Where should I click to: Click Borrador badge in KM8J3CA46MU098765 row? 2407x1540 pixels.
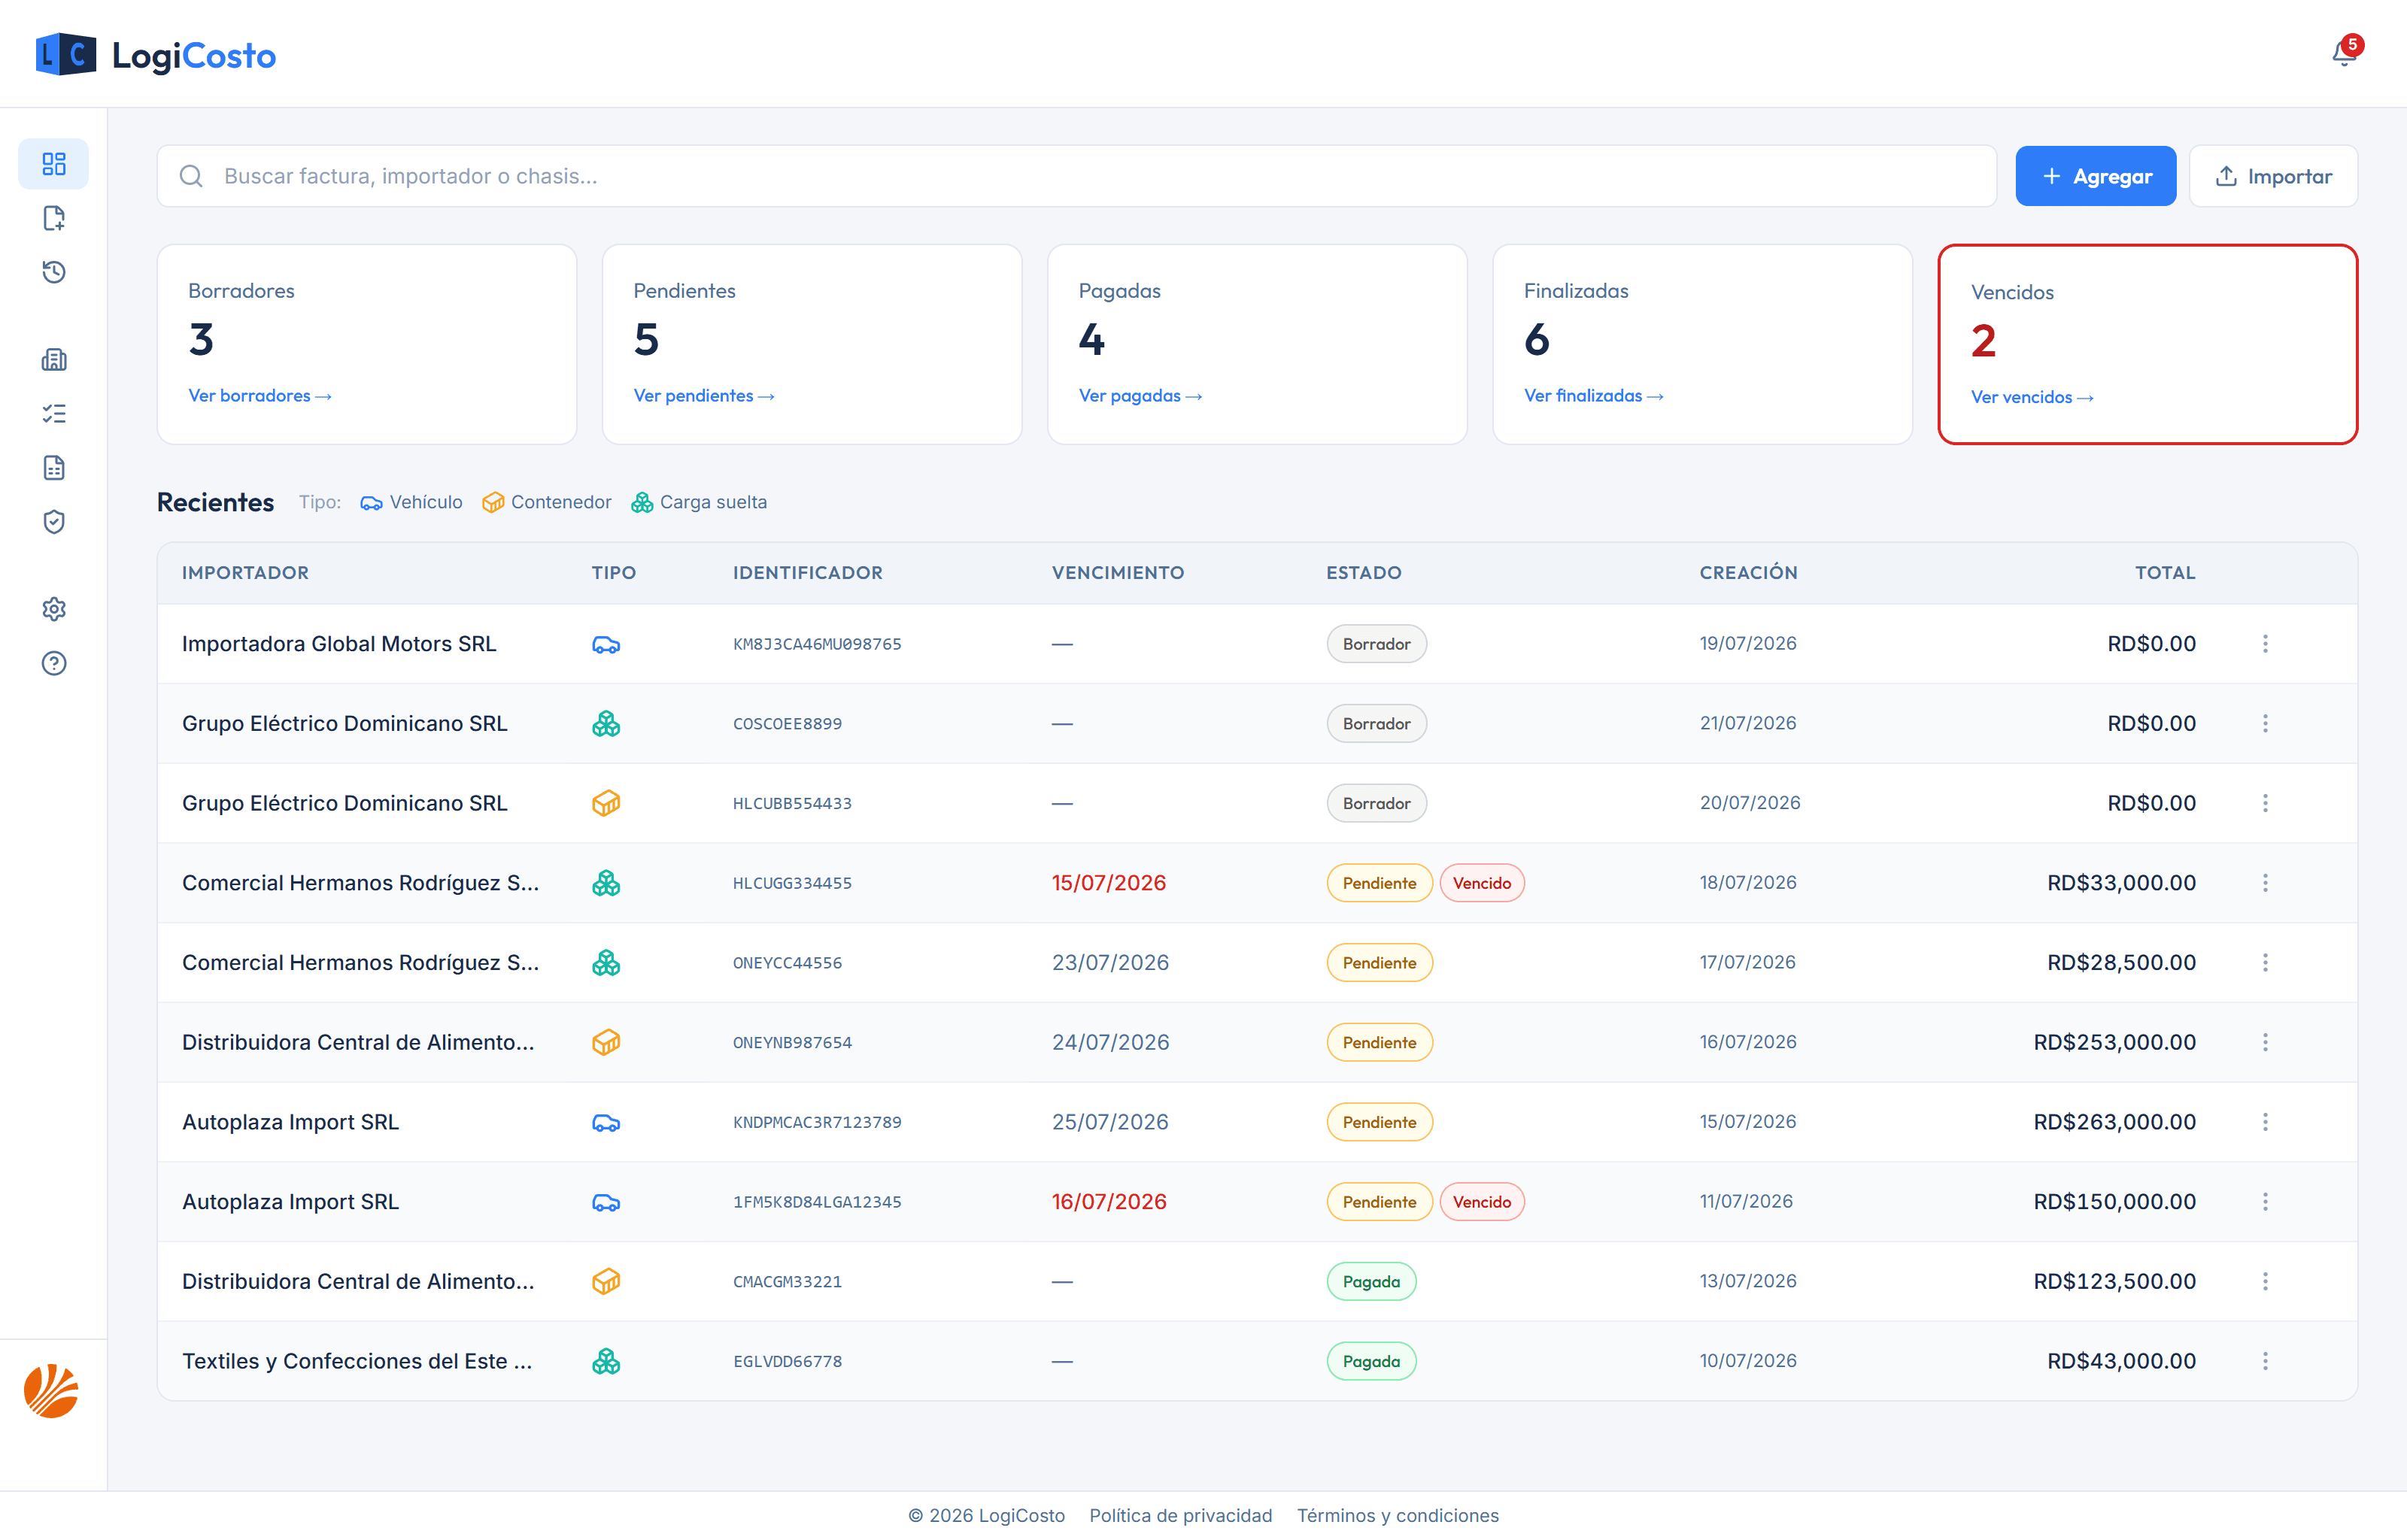1376,644
